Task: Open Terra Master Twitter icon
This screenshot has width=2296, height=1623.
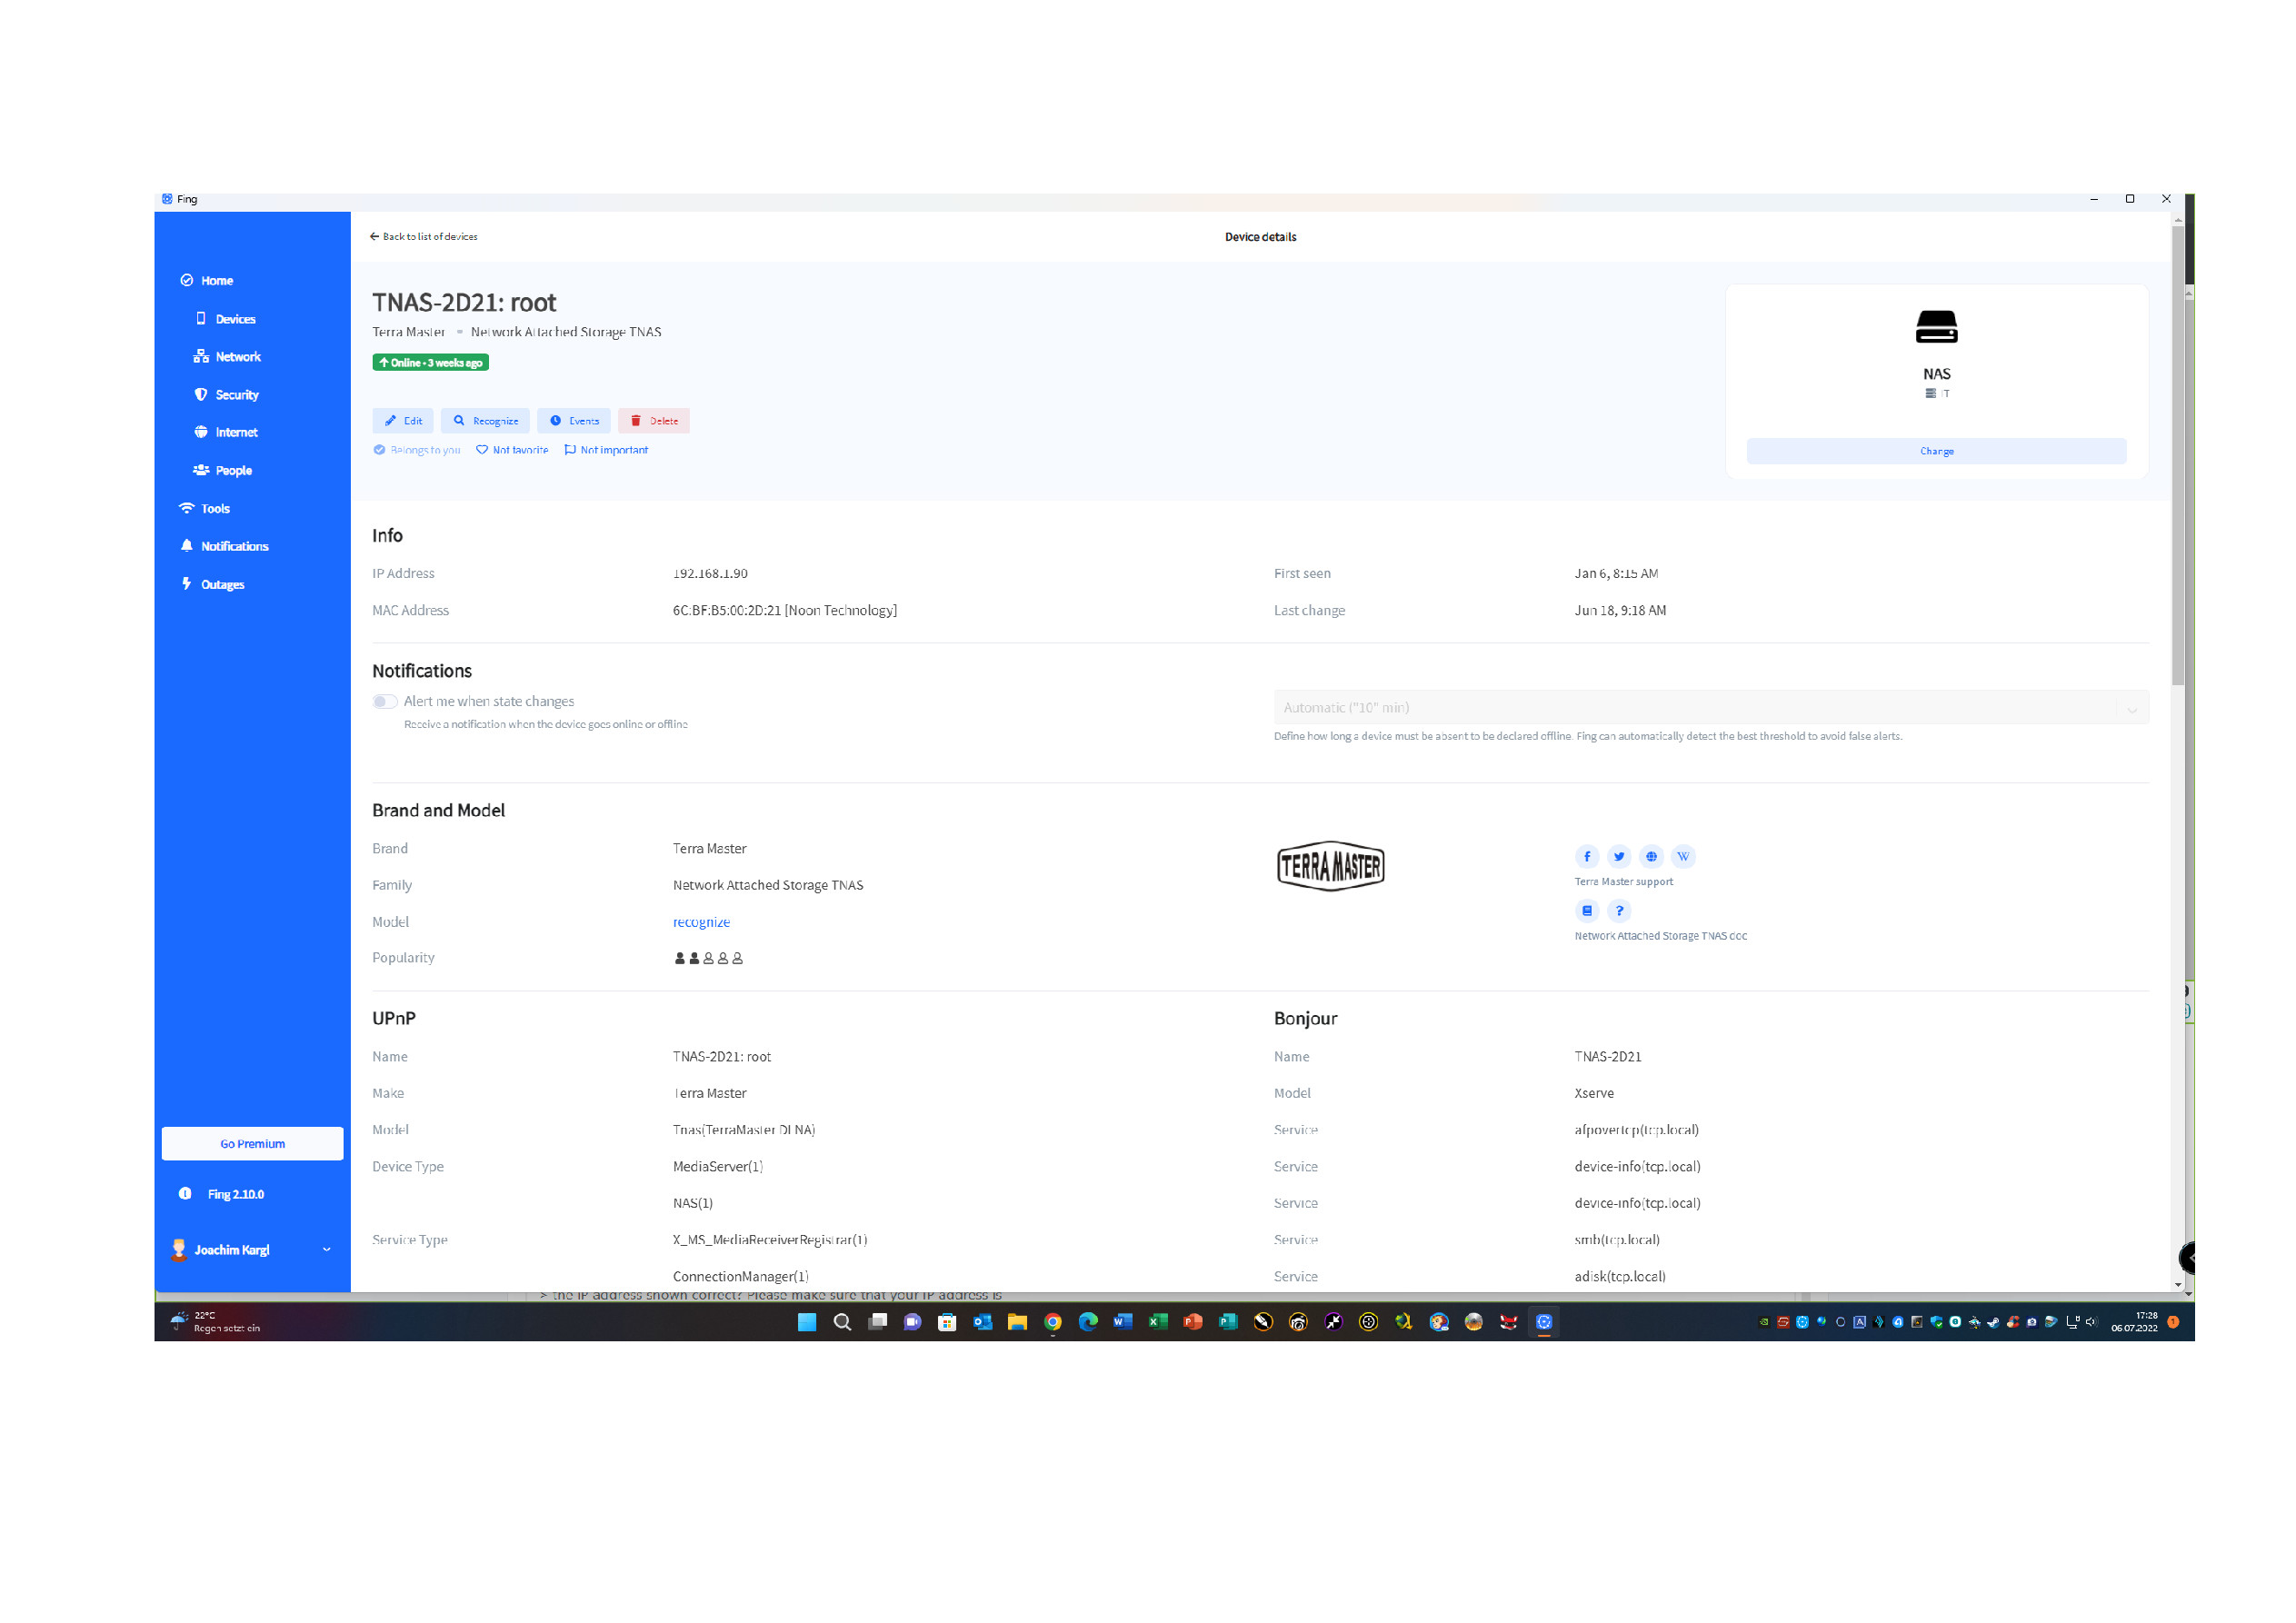Action: point(1619,856)
